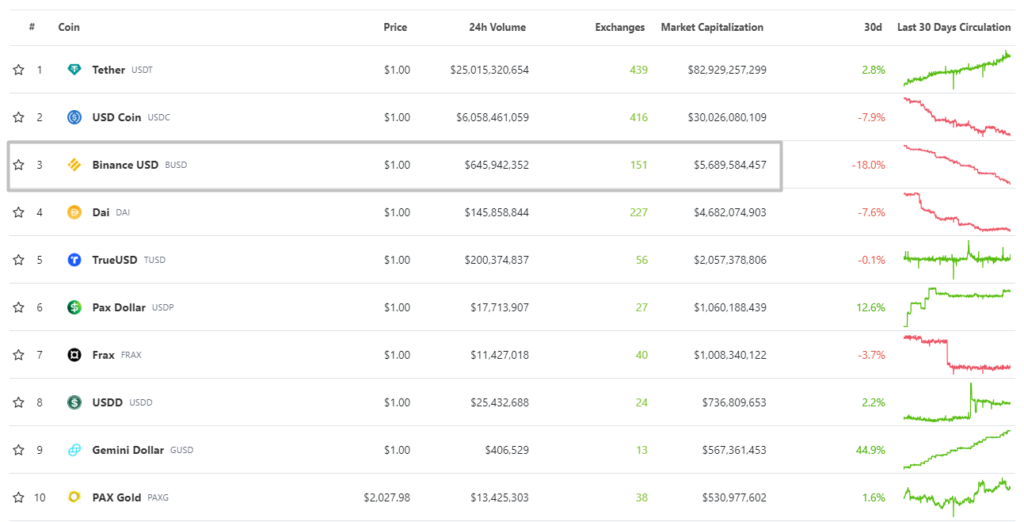The image size is (1024, 522).
Task: Sort table by Coin column header
Action: 69,27
